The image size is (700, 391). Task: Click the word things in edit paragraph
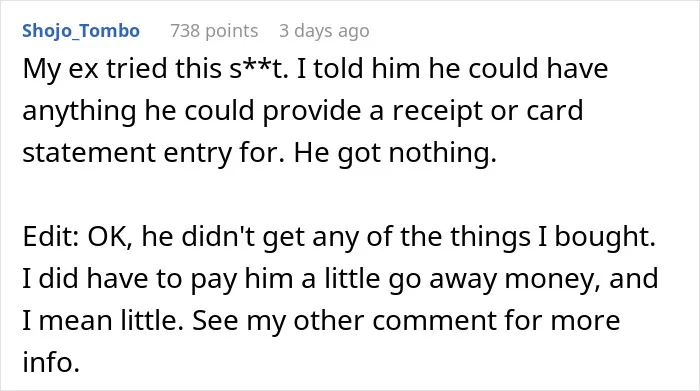(x=491, y=237)
